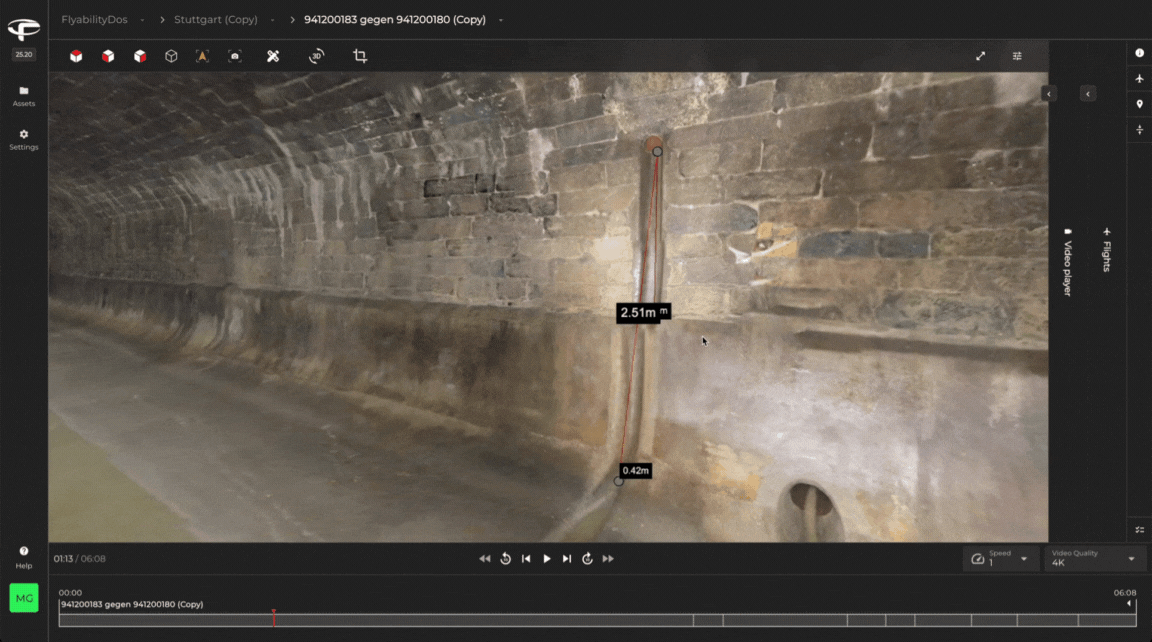Image resolution: width=1152 pixels, height=642 pixels.
Task: Click the MG user avatar button
Action: (24, 598)
